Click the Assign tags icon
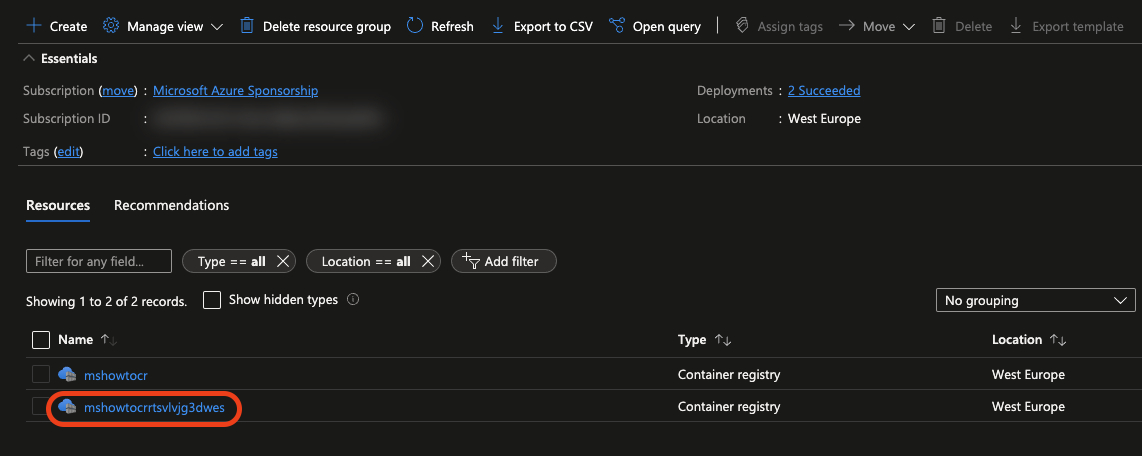Viewport: 1142px width, 456px height. 742,26
